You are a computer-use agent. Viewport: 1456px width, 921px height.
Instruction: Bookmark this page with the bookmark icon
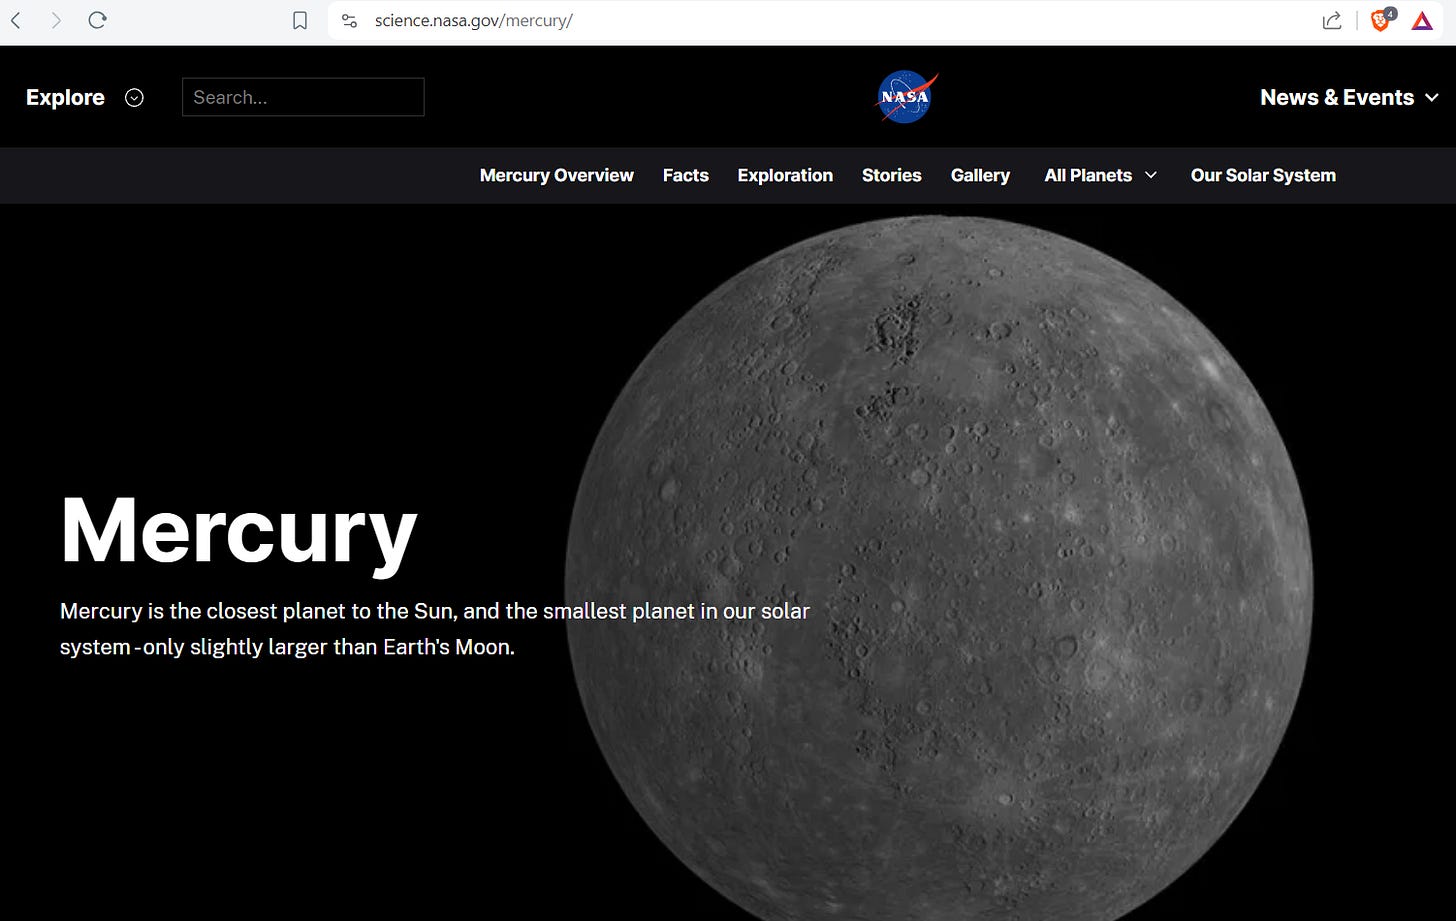click(300, 20)
